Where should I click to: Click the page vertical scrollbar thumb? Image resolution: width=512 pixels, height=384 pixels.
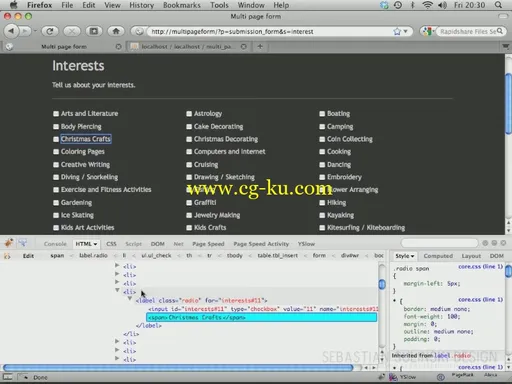508,104
